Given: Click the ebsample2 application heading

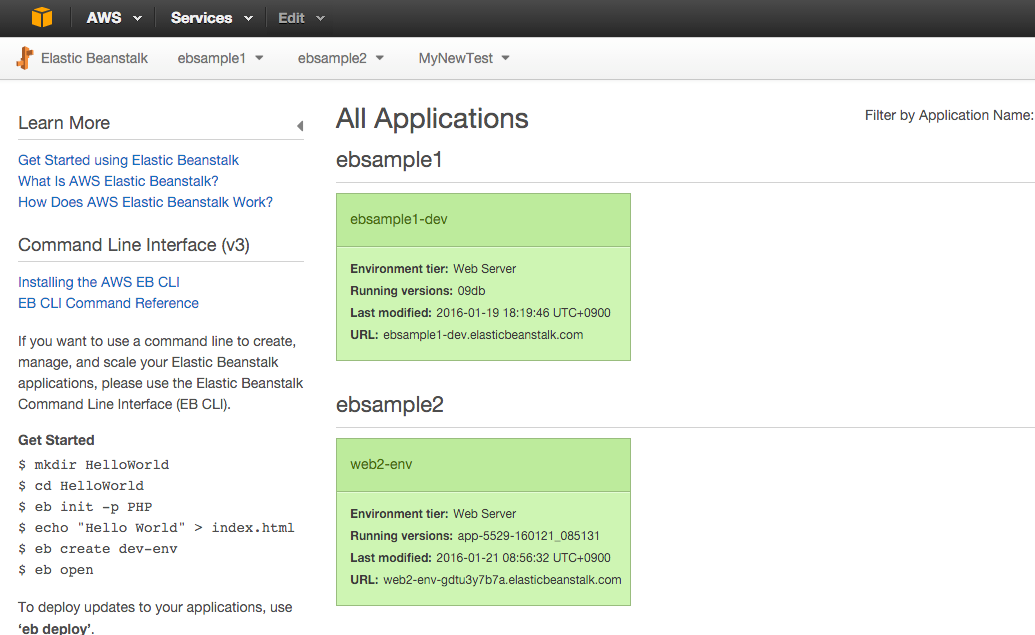Looking at the screenshot, I should point(389,405).
